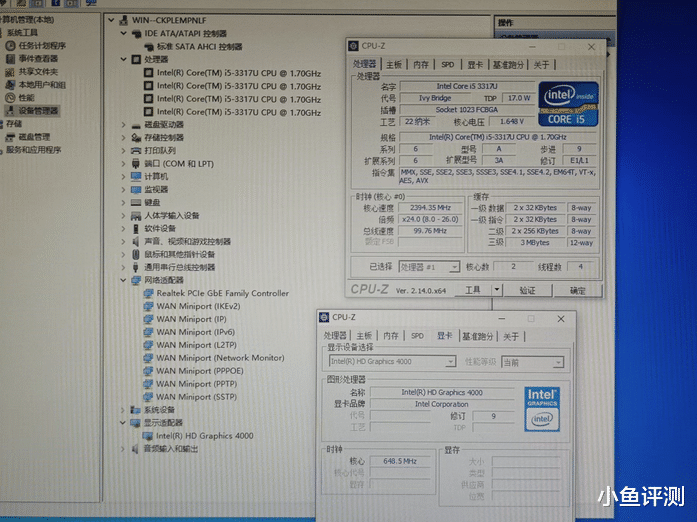Click the Human Interface Devices (人体学输入设备) icon

tap(136, 216)
